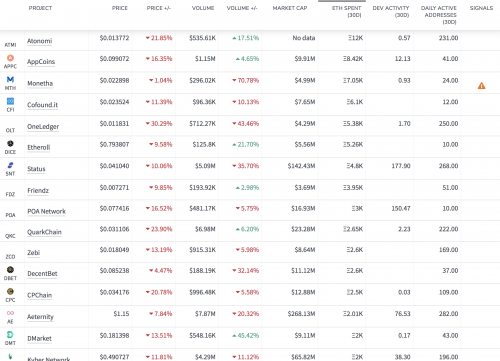Open the AppCoins project link
The width and height of the screenshot is (500, 361).
tap(41, 62)
